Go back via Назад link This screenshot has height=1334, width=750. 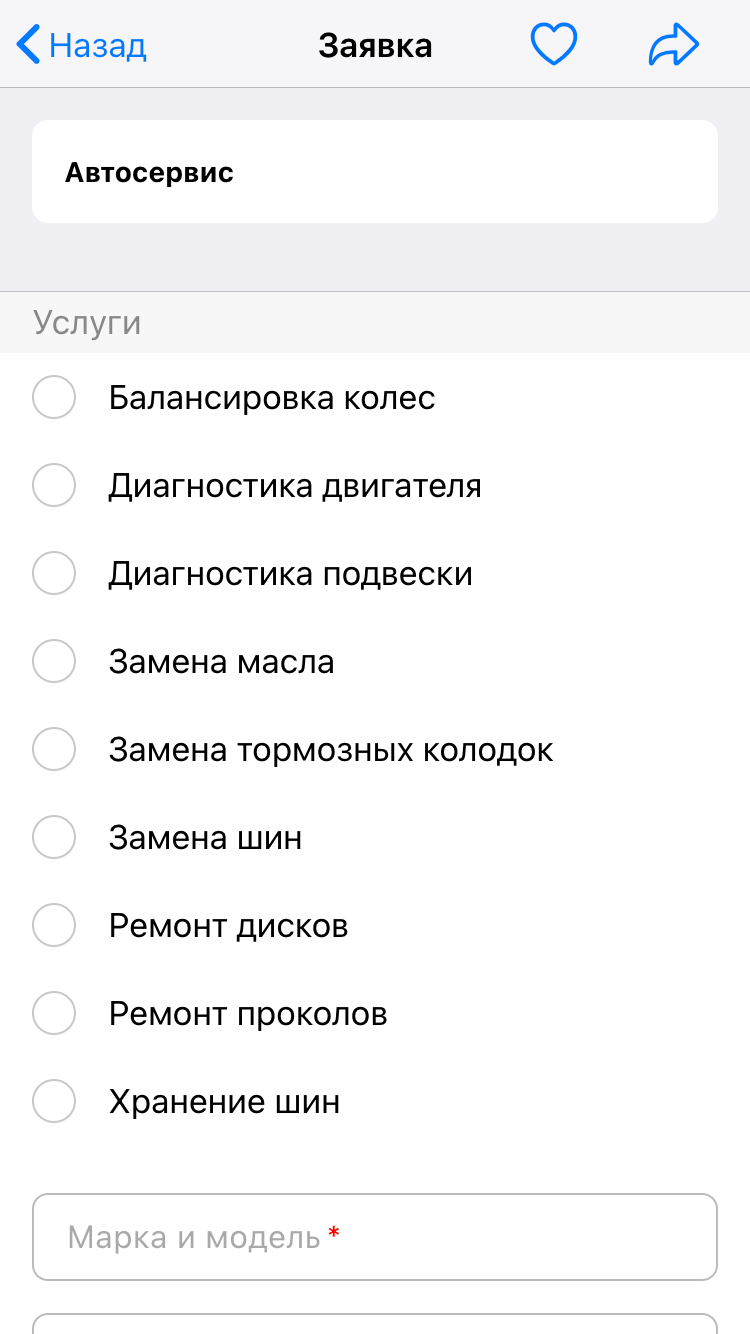pyautogui.click(x=98, y=45)
